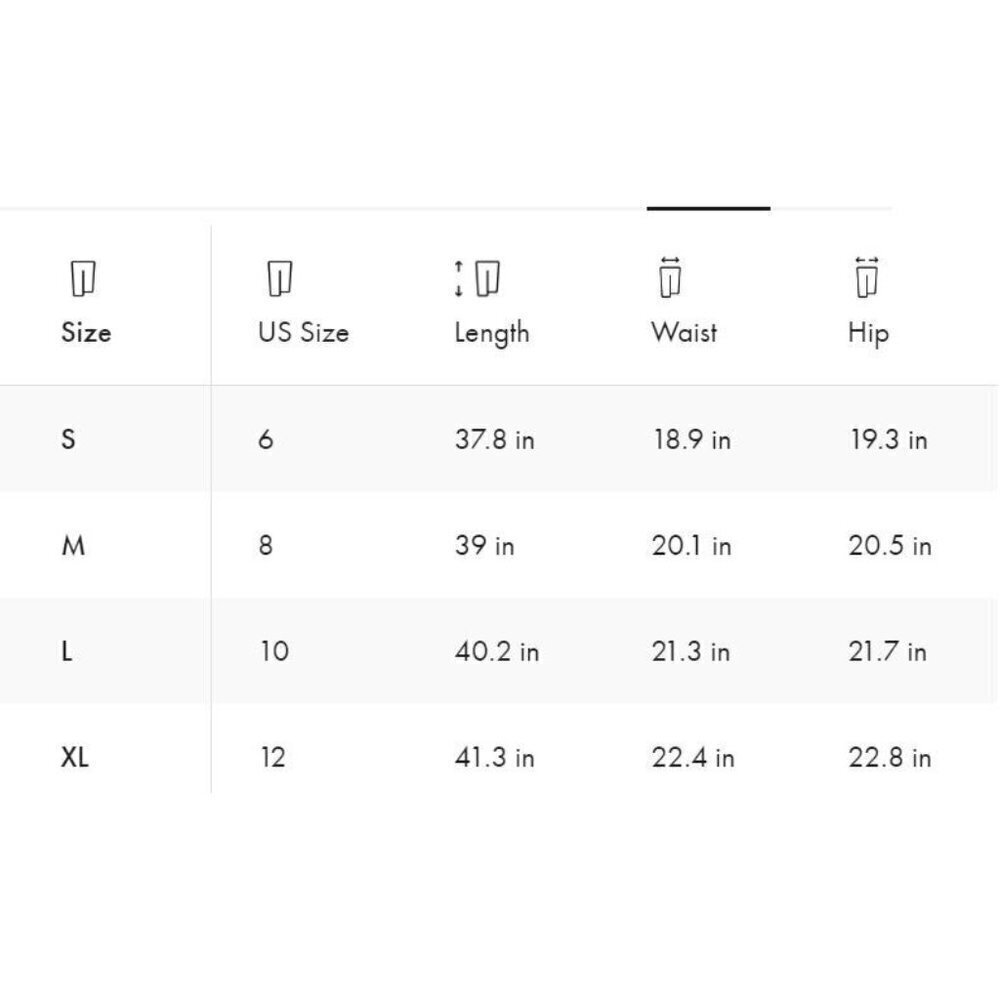The image size is (1000, 1000).
Task: Click the length measurement icon
Action: pyautogui.click(x=477, y=279)
